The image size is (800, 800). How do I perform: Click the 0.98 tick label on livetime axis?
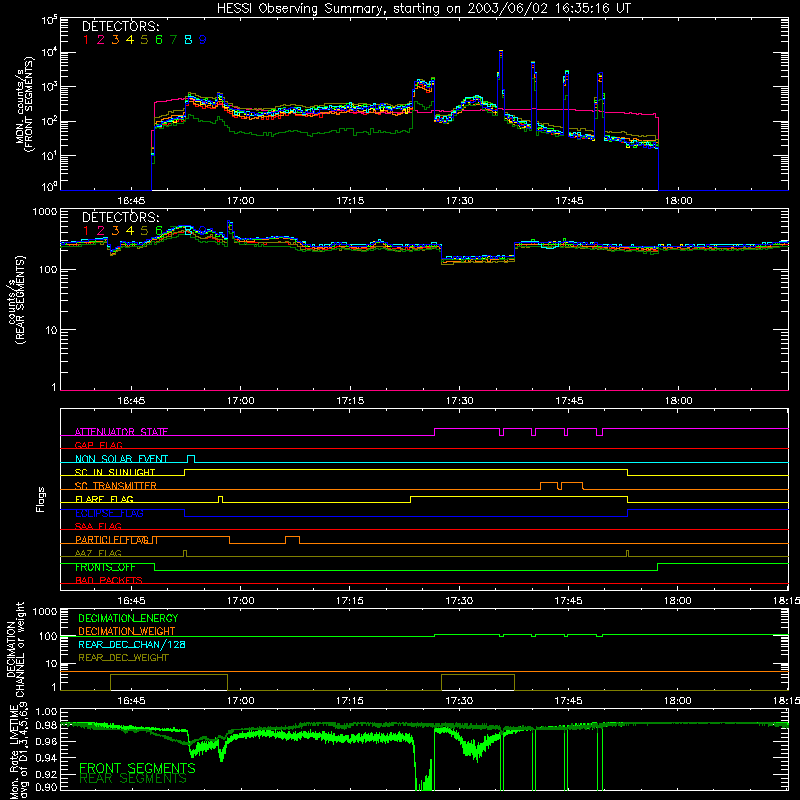(47, 726)
